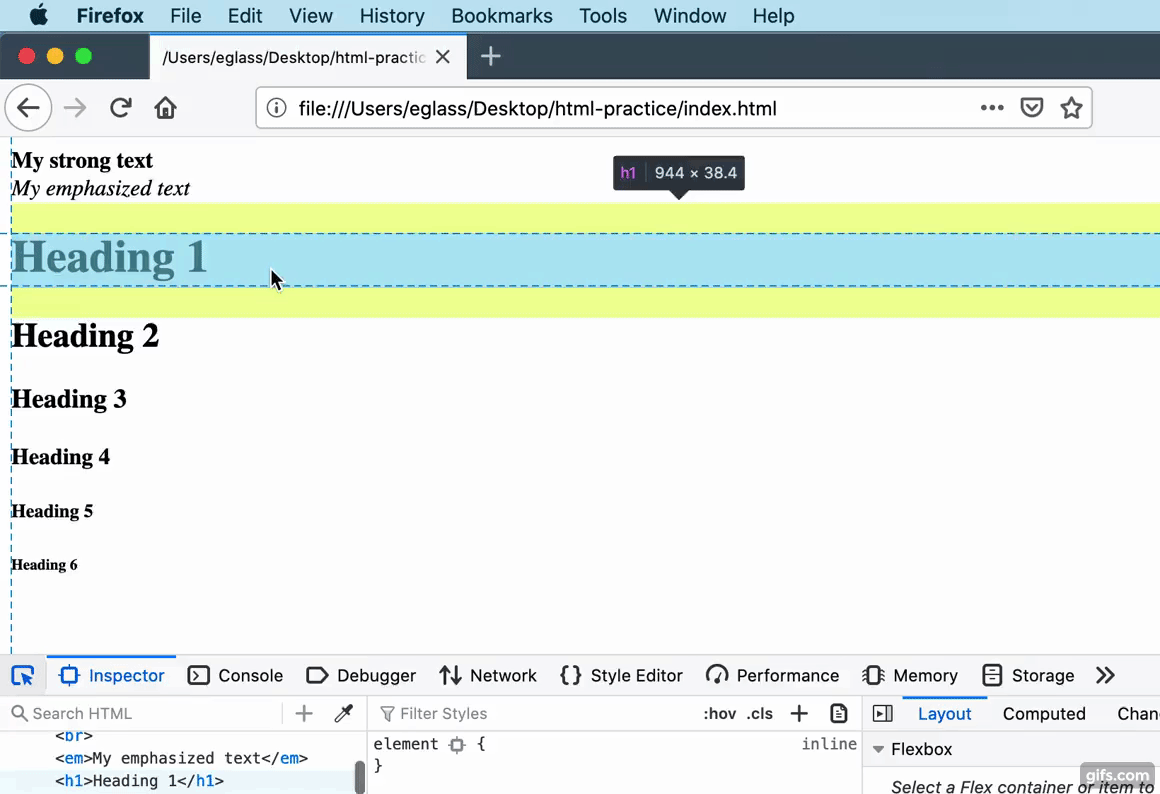1160x794 pixels.
Task: Show more devtools tabs chevron
Action: [1105, 676]
